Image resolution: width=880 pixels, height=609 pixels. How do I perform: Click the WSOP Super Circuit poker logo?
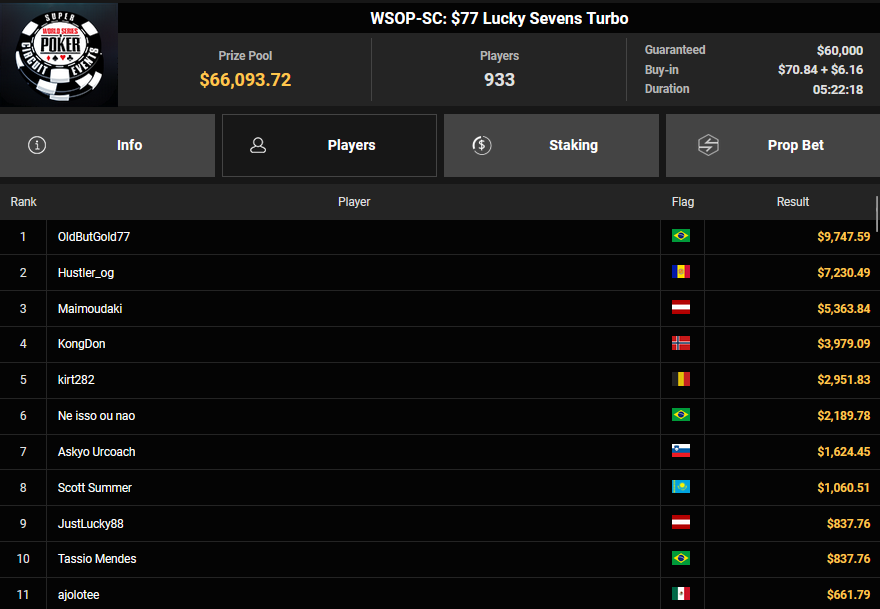point(59,54)
